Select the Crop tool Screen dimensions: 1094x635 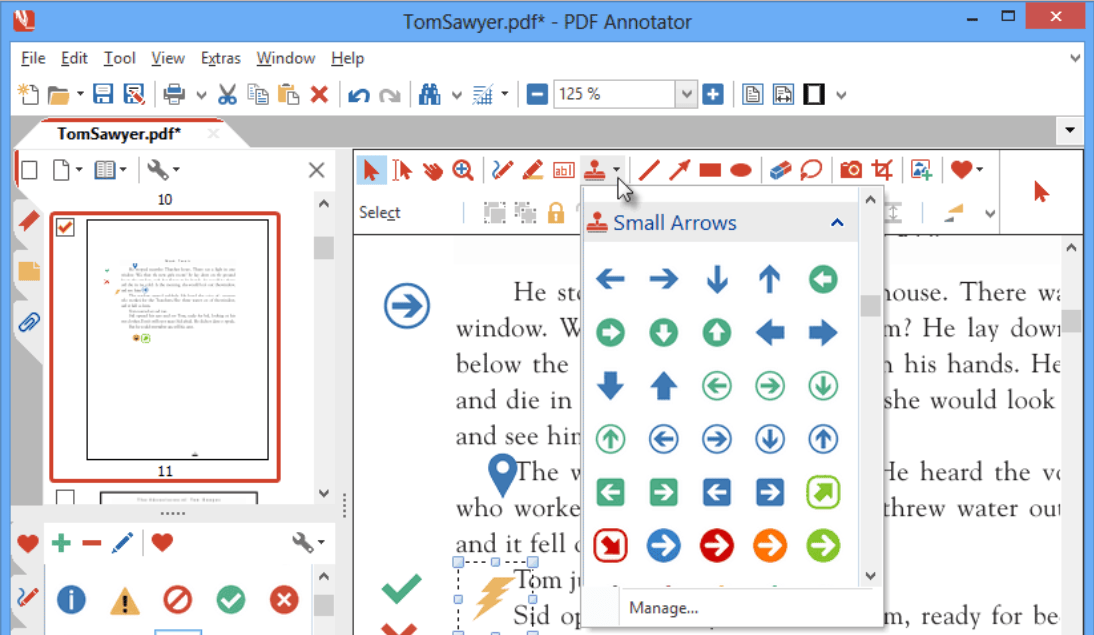pyautogui.click(x=882, y=170)
